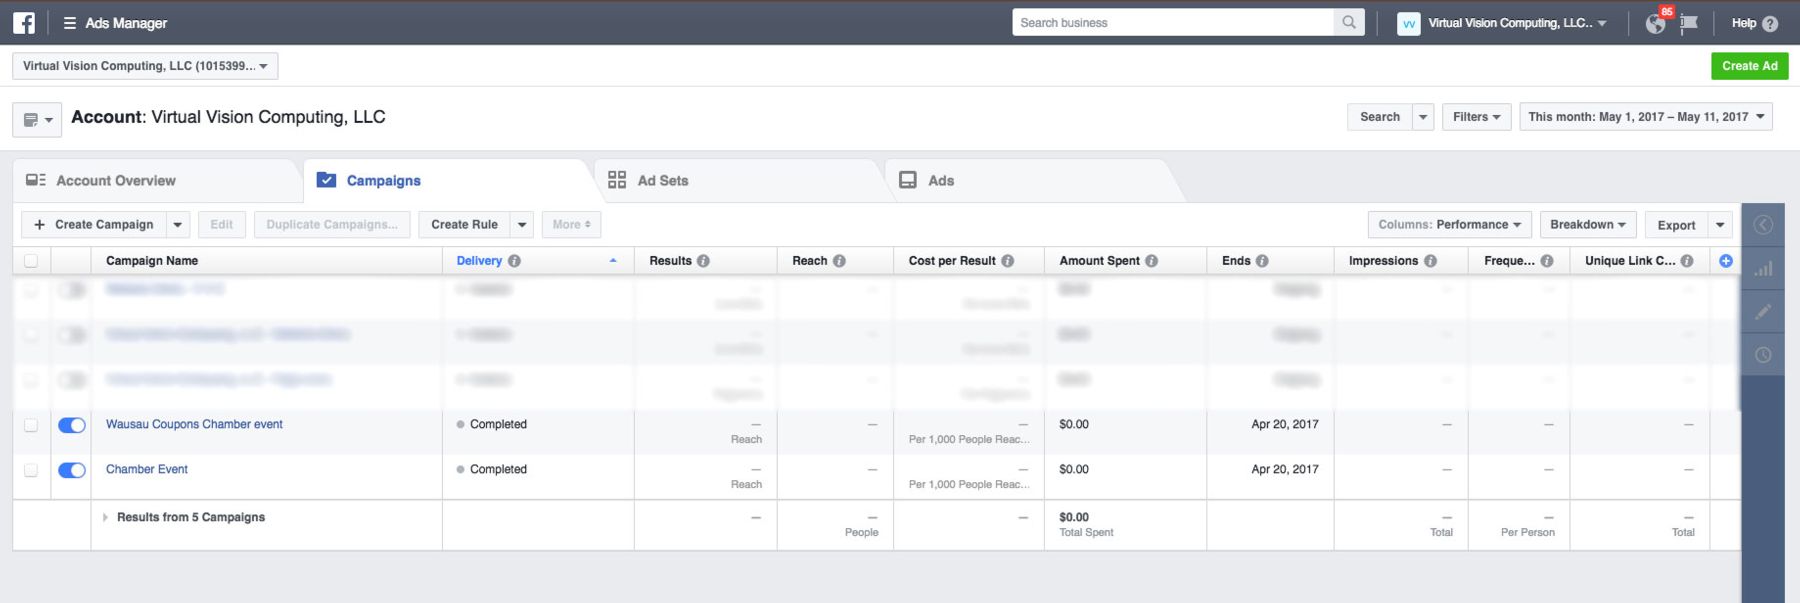Click the Ad Sets grid icon

pyautogui.click(x=617, y=180)
